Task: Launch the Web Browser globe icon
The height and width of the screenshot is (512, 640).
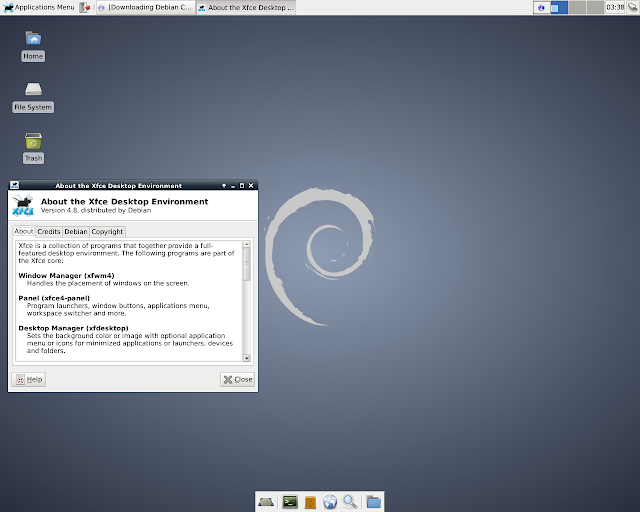Action: pyautogui.click(x=330, y=501)
